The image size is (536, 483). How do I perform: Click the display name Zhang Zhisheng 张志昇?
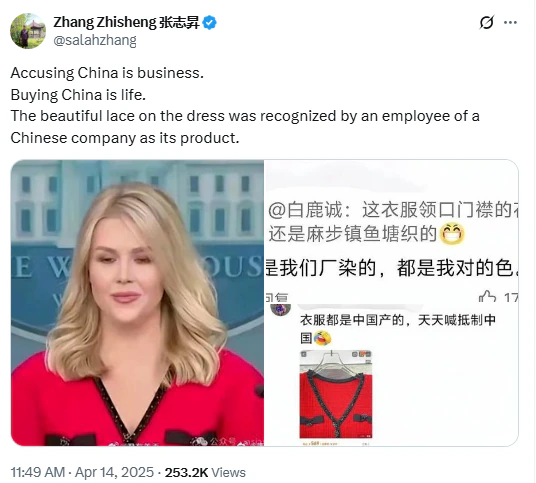coord(126,23)
